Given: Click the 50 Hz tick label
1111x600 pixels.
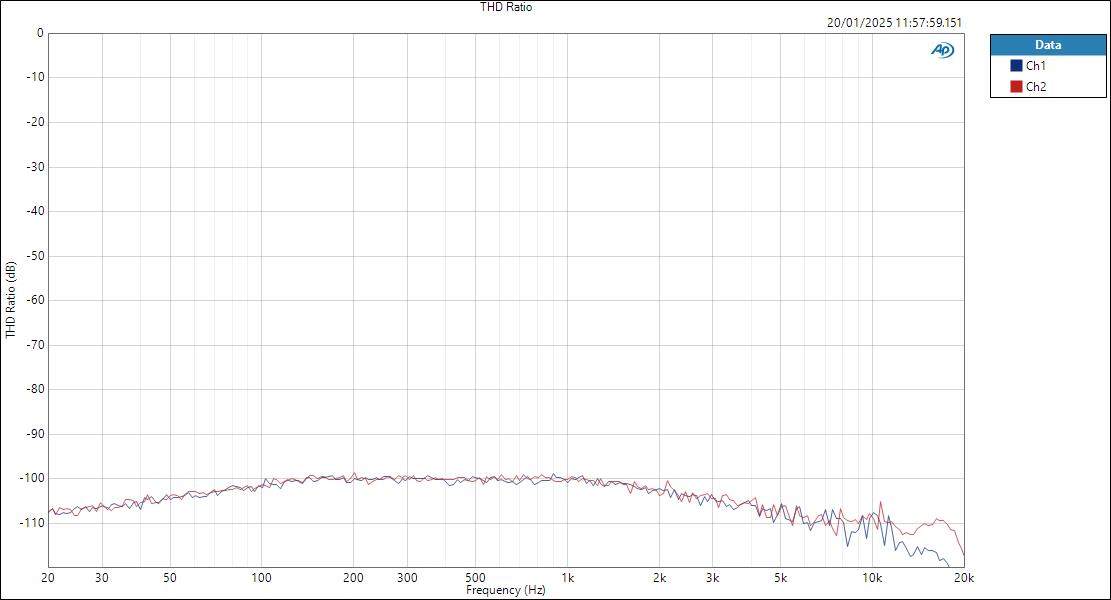Looking at the screenshot, I should (170, 578).
